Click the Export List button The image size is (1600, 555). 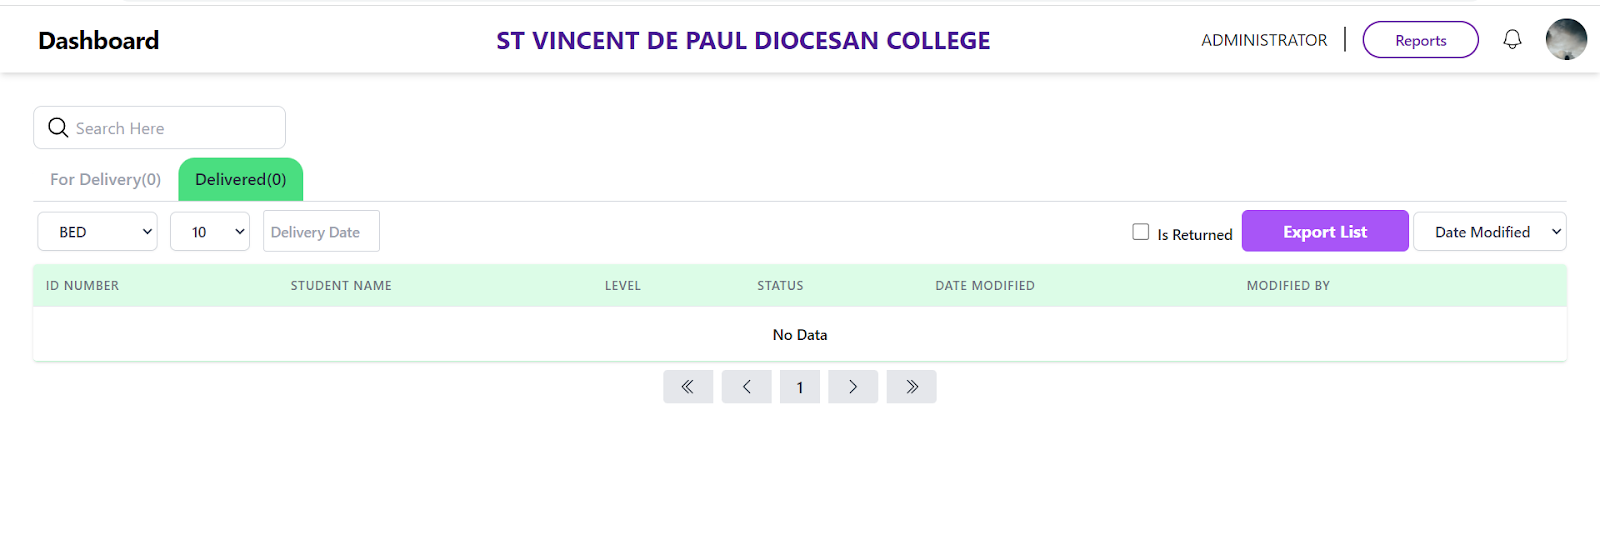1325,232
